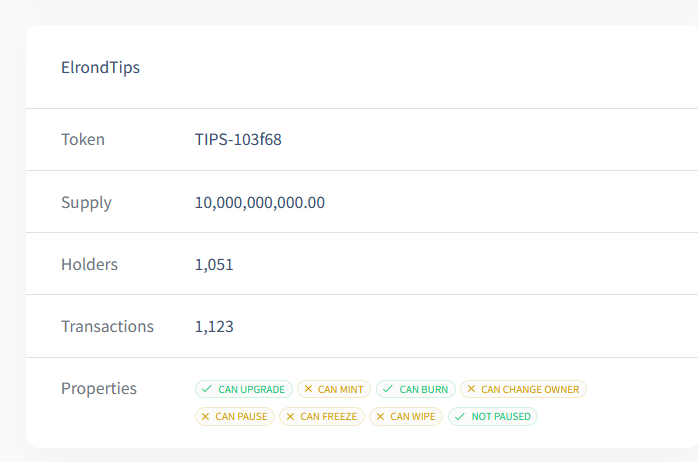
Task: Click the CAN WIPE property badge
Action: (x=406, y=417)
